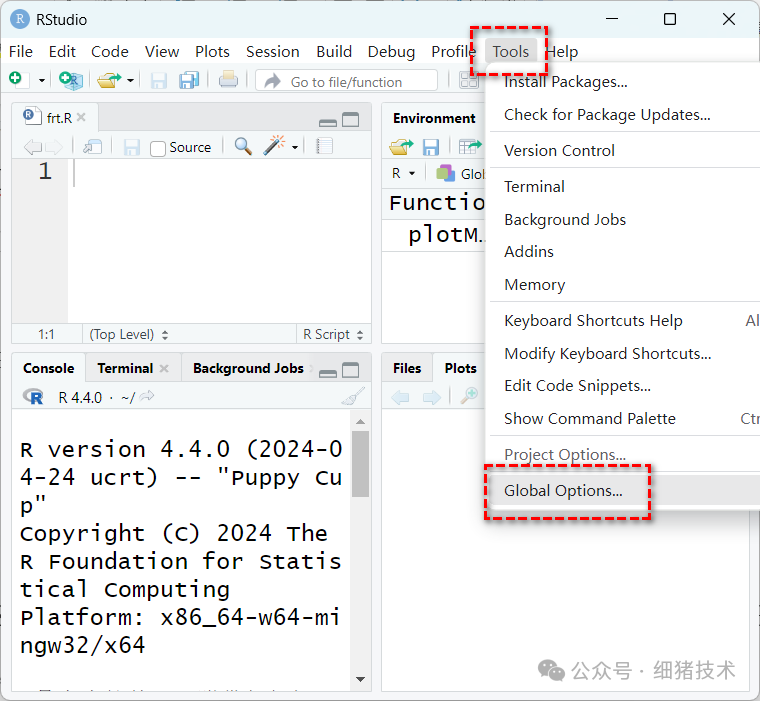Screen dimensions: 760x701
Task: Click into line 1 of the editor
Action: (221, 172)
